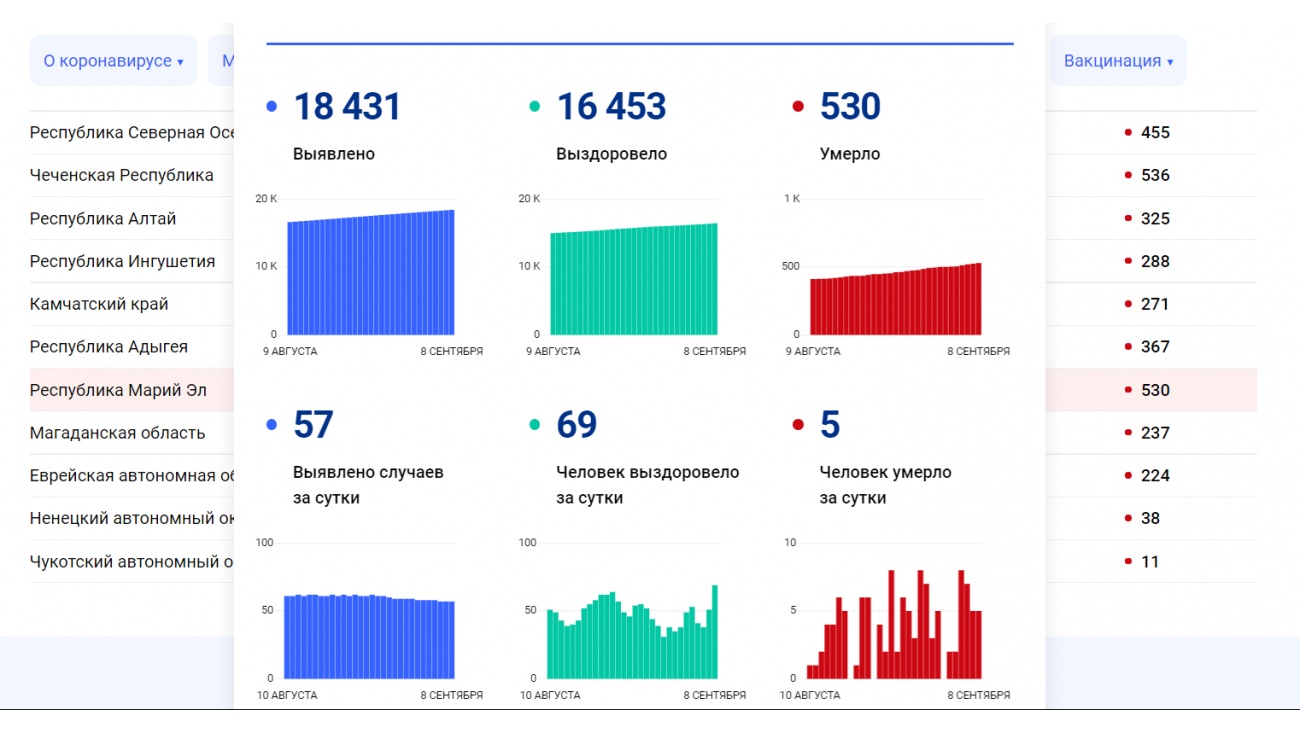Open the "О коронавирусе" dropdown menu
1300x733 pixels.
pyautogui.click(x=113, y=61)
